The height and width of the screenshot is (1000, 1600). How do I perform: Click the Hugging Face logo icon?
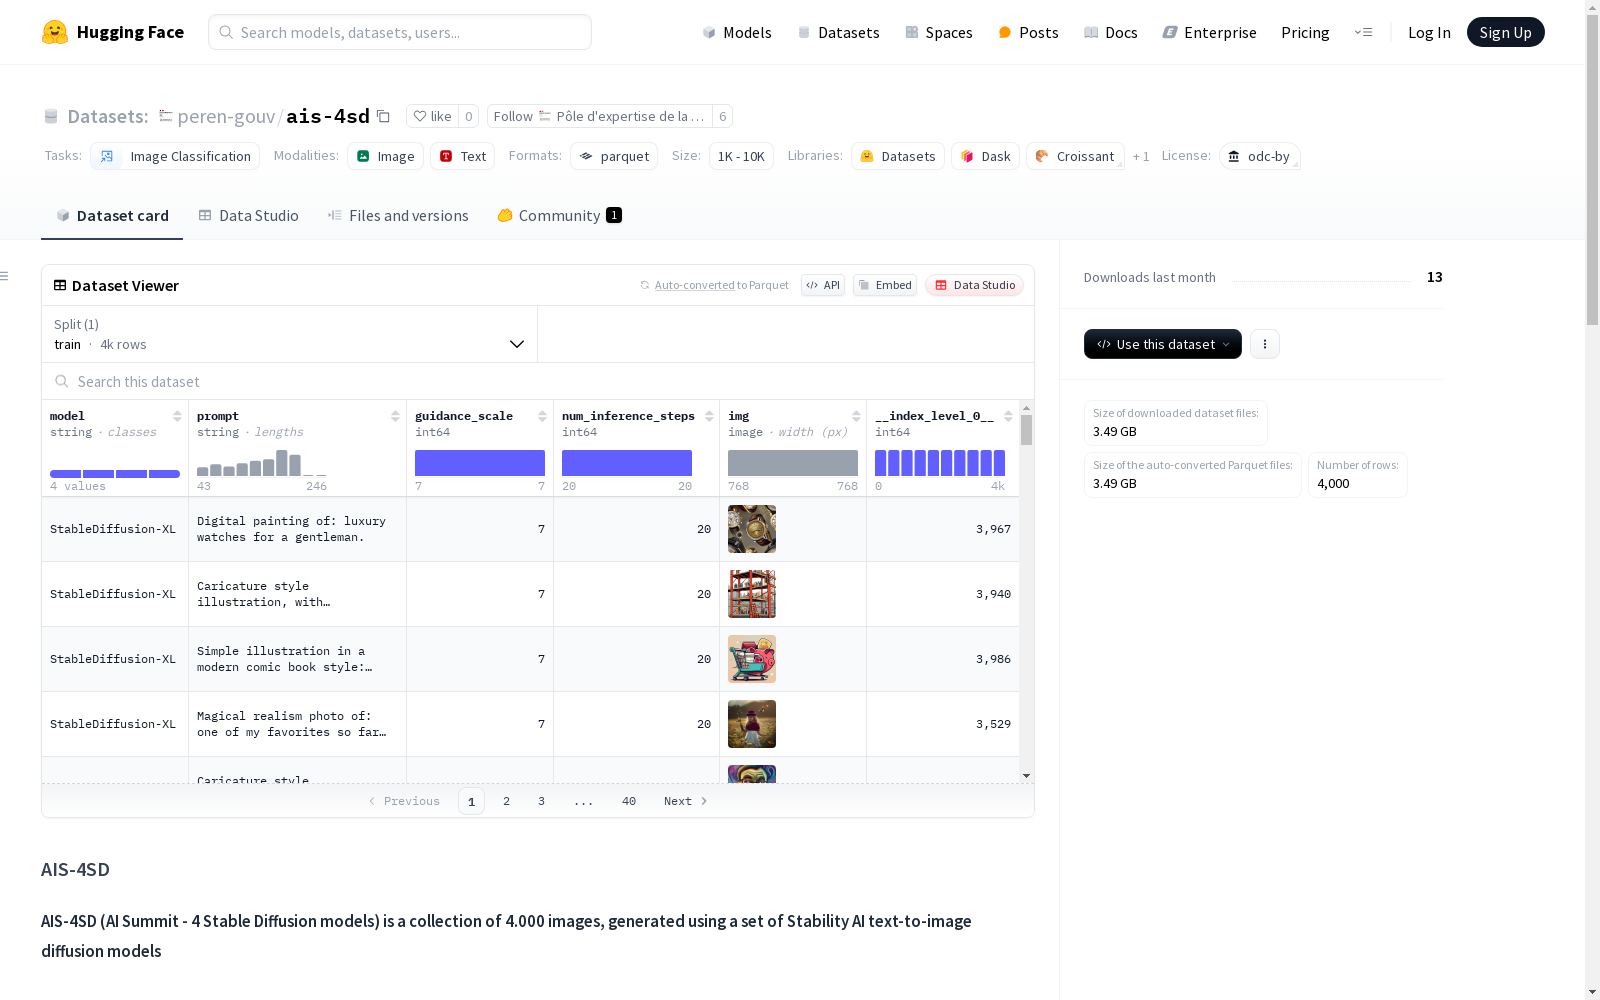click(x=55, y=32)
